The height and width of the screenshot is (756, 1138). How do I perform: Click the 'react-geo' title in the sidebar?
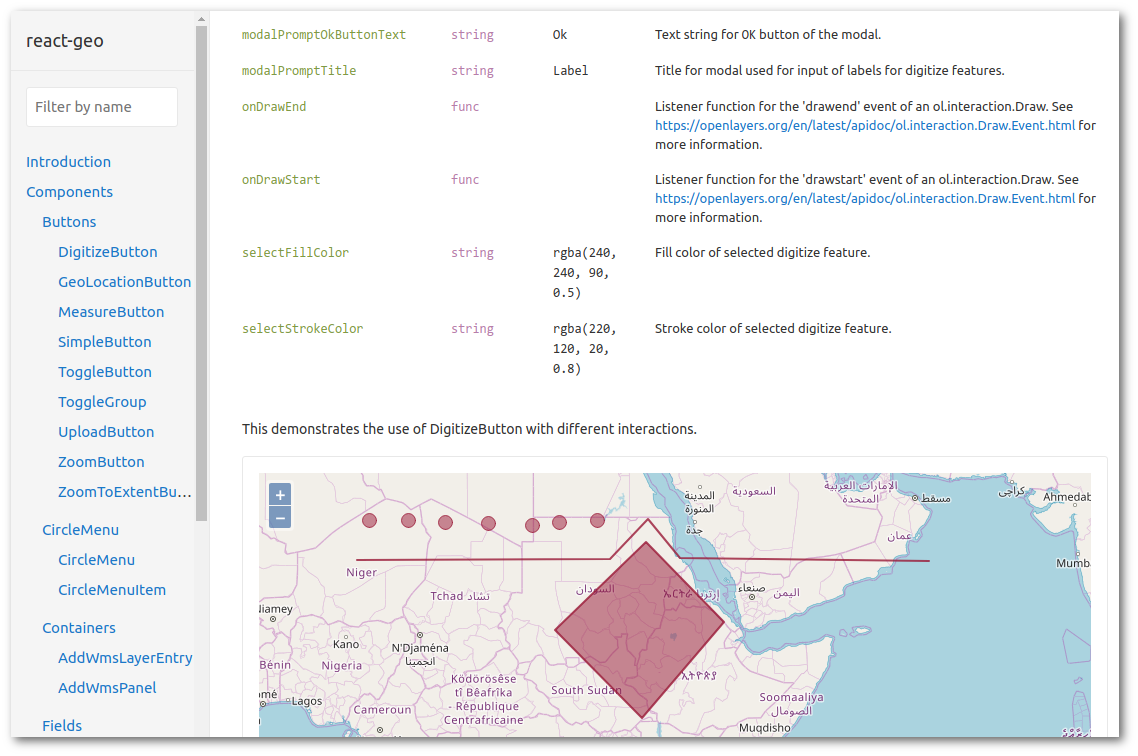coord(65,41)
